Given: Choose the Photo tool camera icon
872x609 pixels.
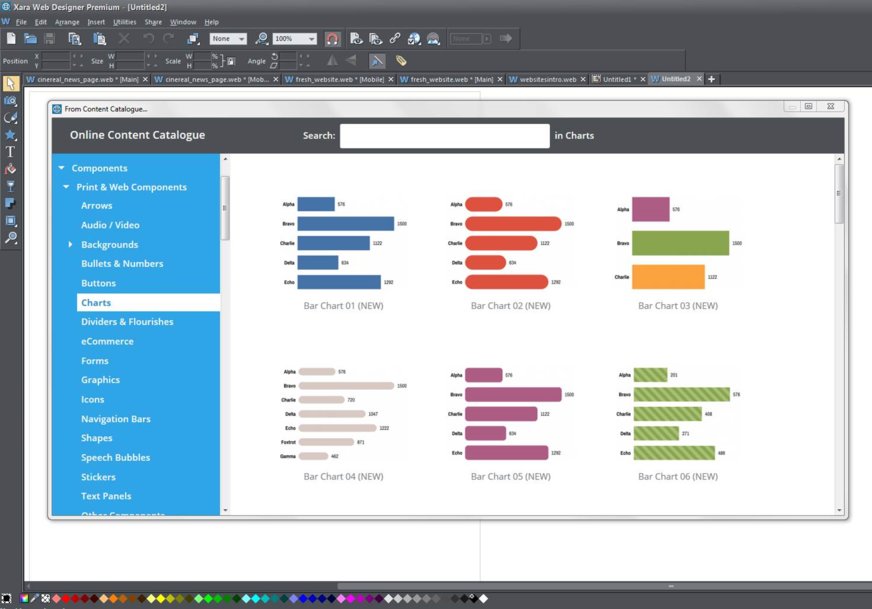Looking at the screenshot, I should click(11, 100).
